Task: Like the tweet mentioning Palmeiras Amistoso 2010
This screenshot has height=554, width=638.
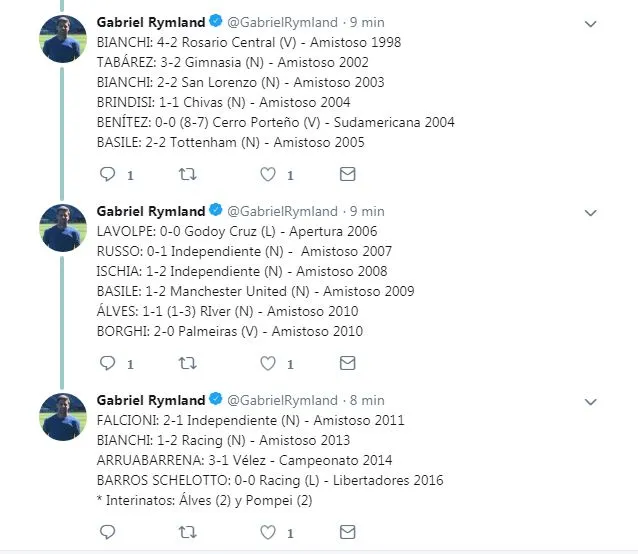Action: (x=267, y=363)
